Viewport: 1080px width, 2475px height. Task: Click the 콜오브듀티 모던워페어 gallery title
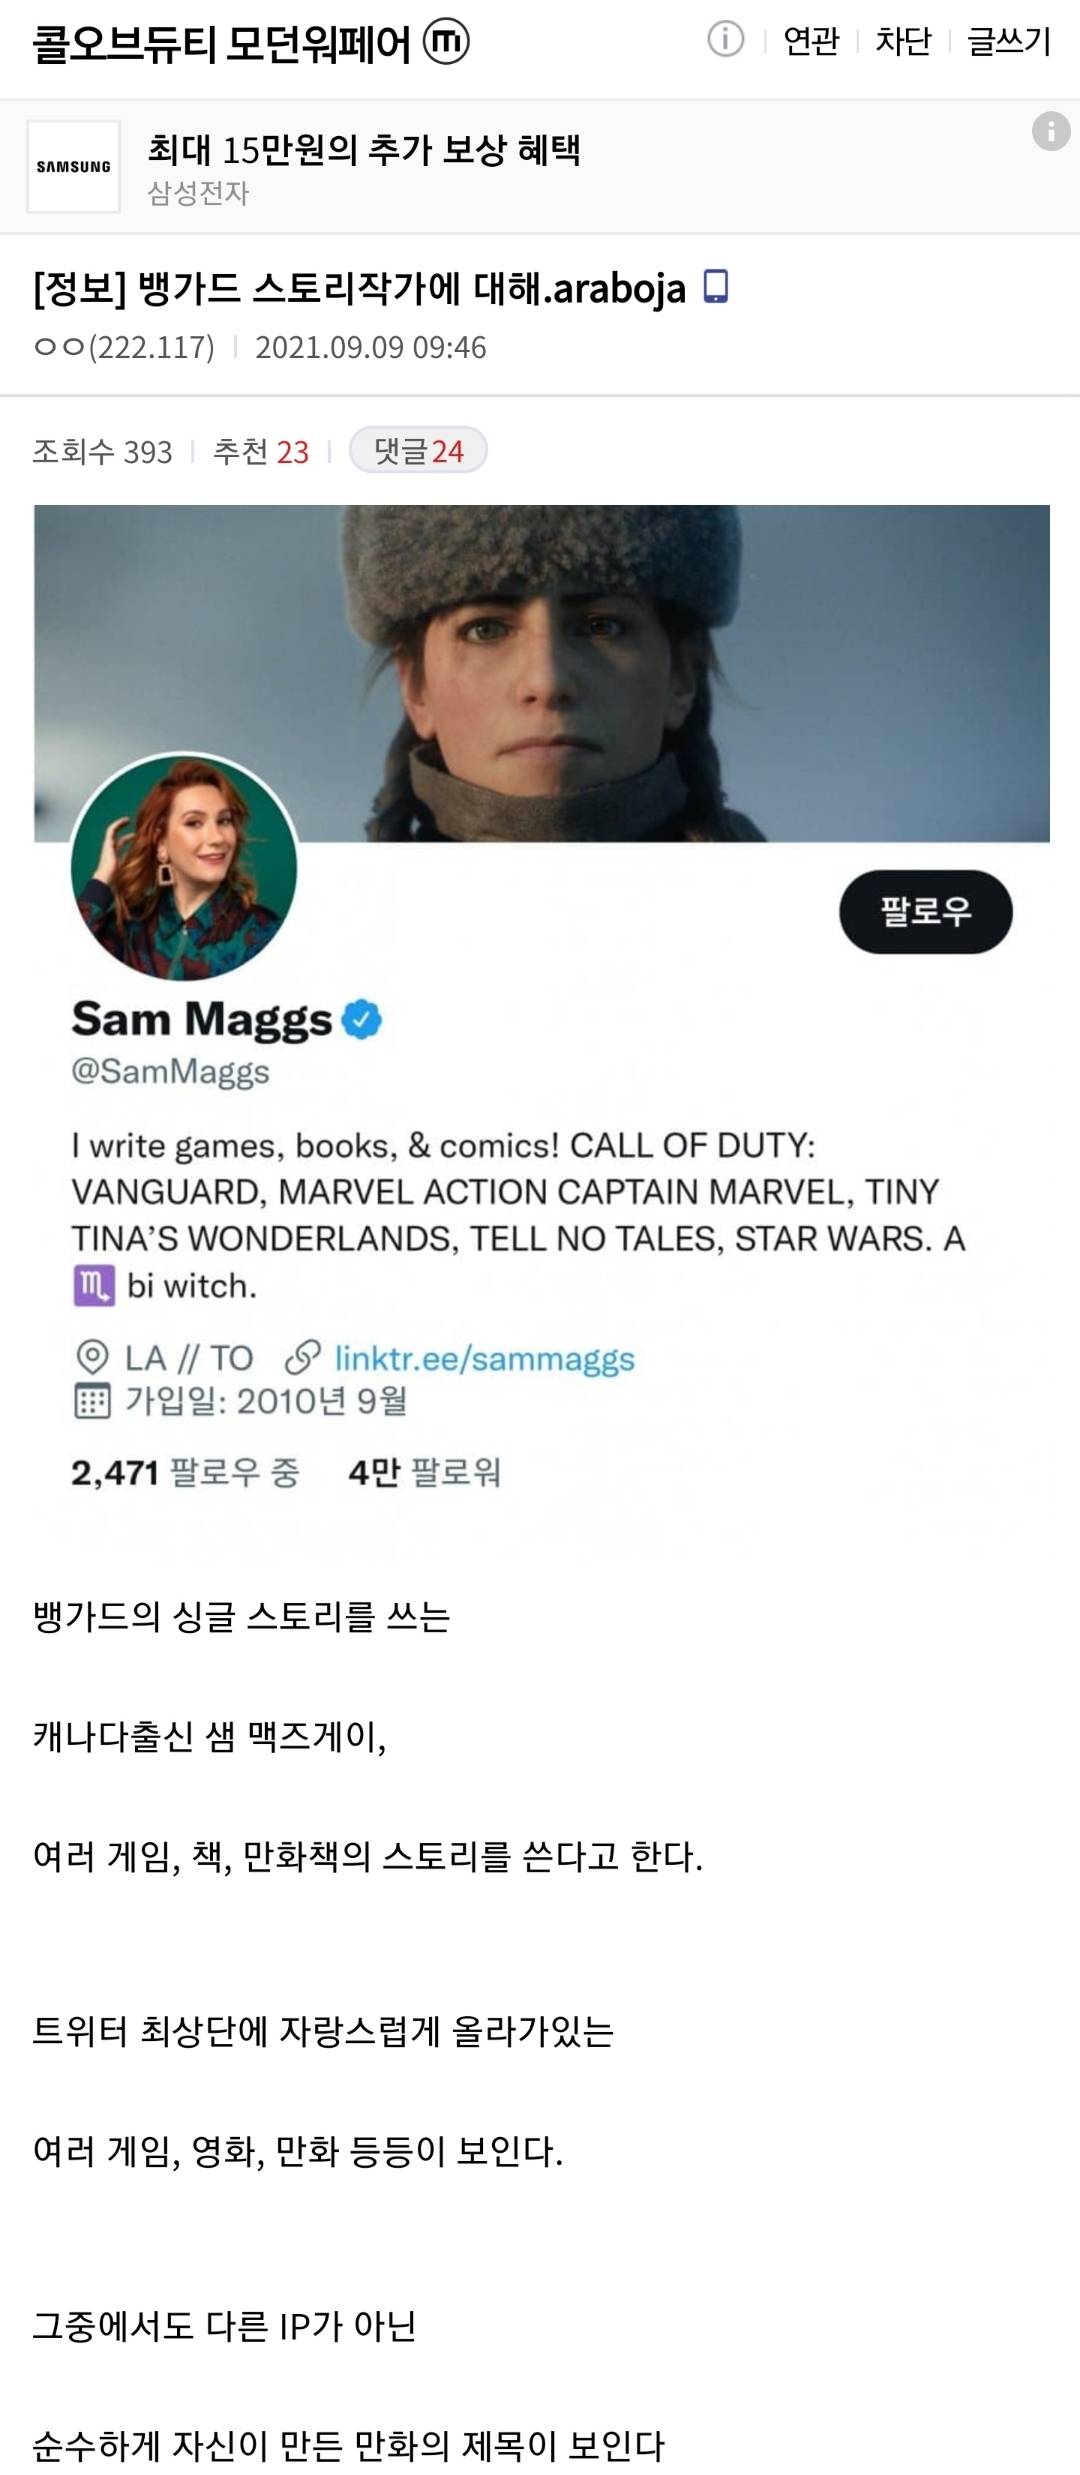click(x=222, y=43)
